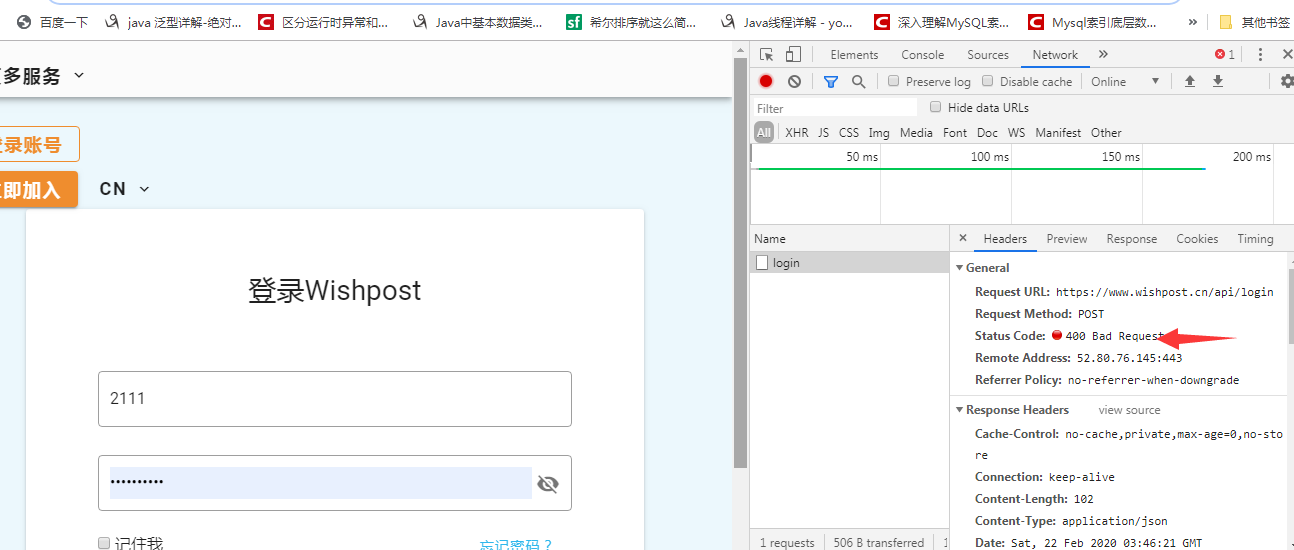1294x550 pixels.
Task: Open network settings gear icon
Action: point(1287,82)
